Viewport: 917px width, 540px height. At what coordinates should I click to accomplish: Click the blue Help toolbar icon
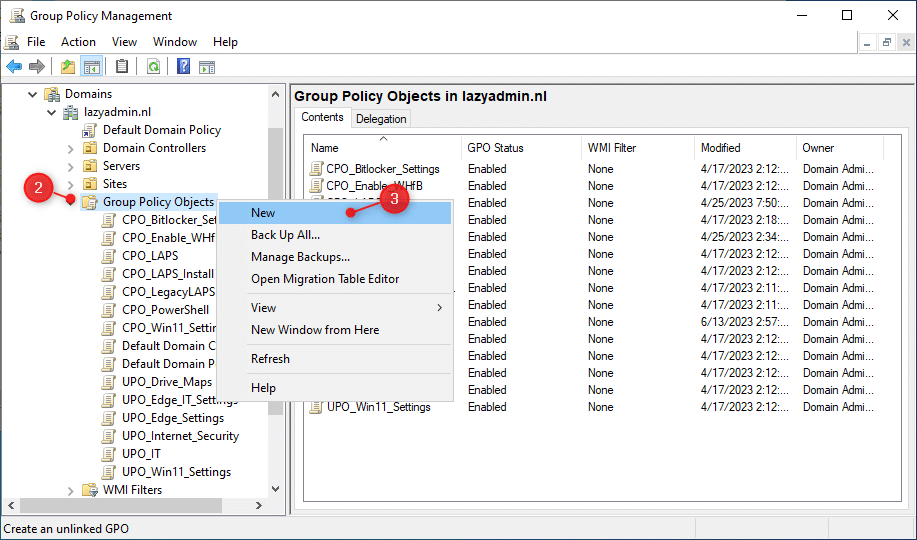click(x=183, y=67)
